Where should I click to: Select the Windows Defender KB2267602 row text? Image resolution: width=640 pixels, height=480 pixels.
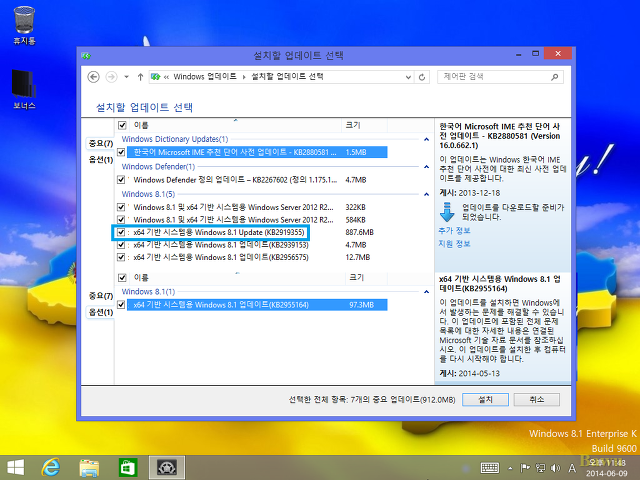[235, 180]
